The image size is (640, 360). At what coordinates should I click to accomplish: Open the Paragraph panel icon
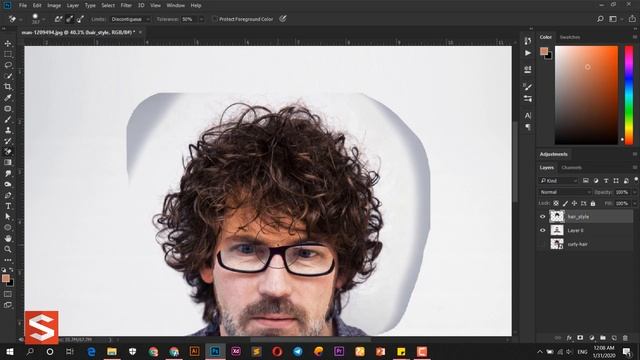tap(528, 127)
